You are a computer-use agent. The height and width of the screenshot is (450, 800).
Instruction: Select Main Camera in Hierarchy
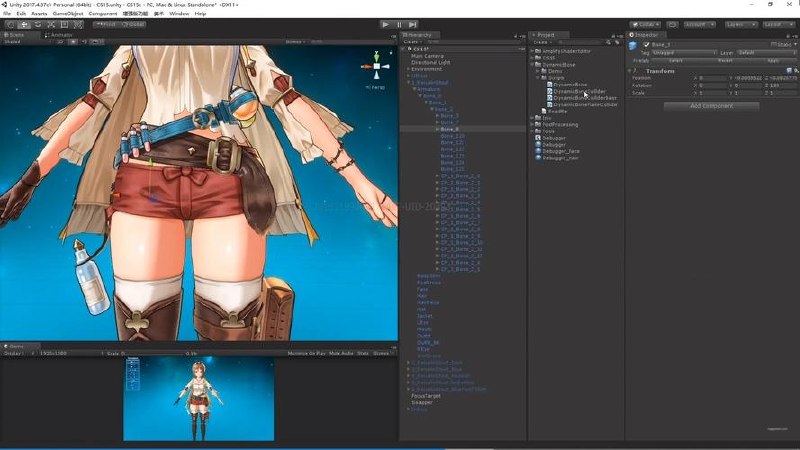(x=427, y=56)
